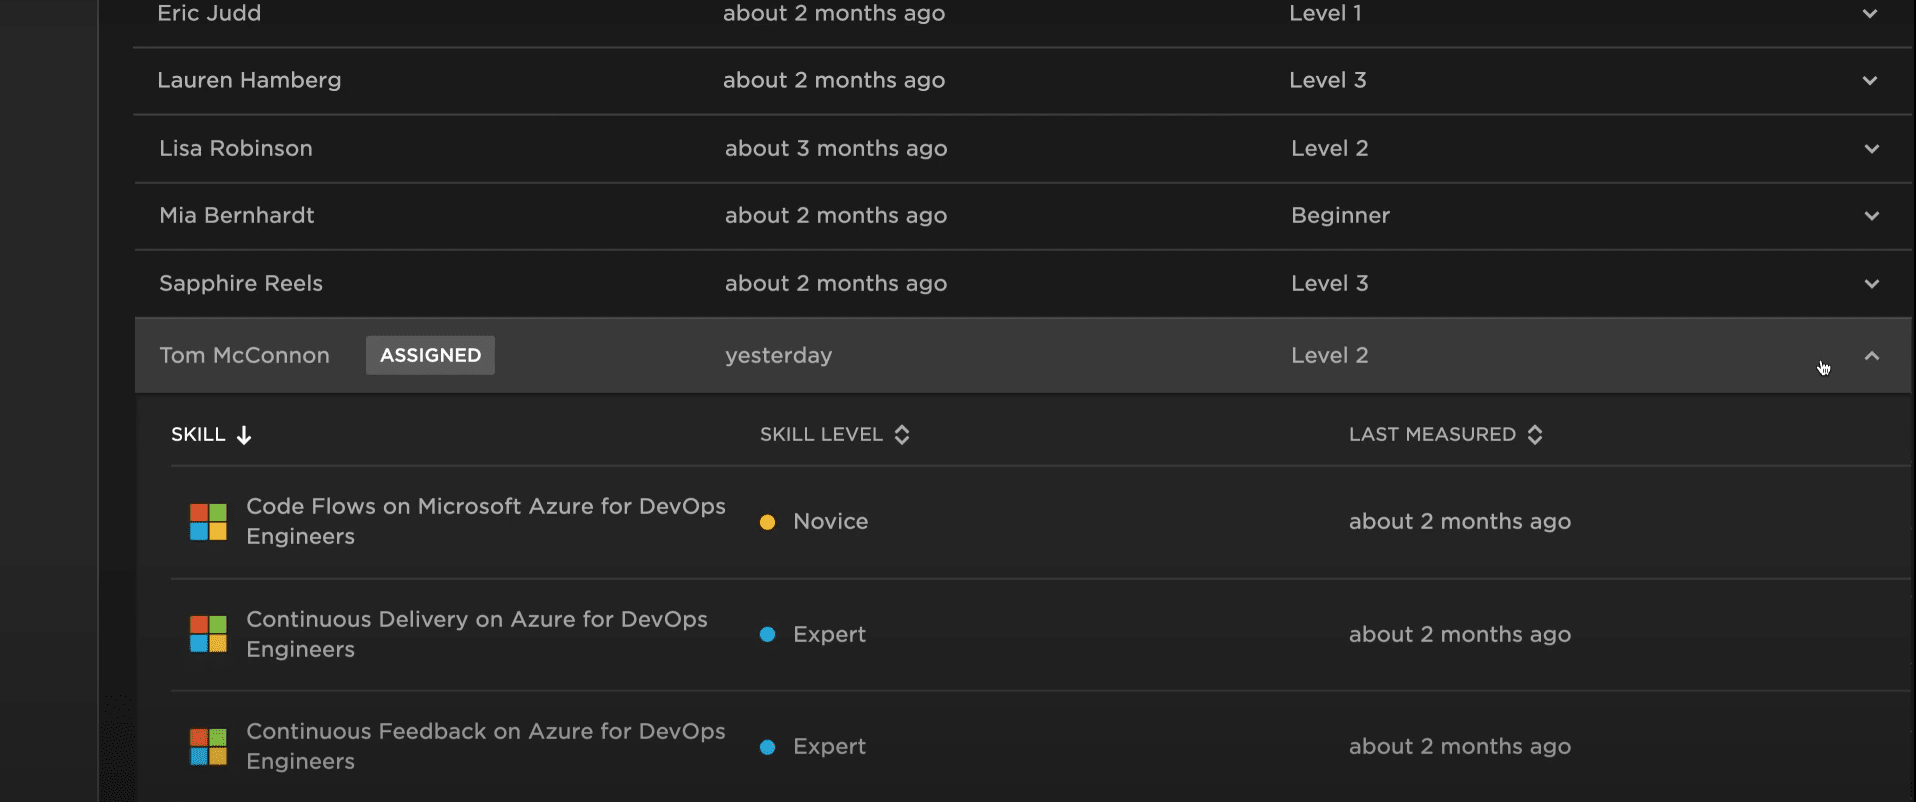Select the Eric Judd name
Screen dimensions: 1916x802
click(x=209, y=13)
